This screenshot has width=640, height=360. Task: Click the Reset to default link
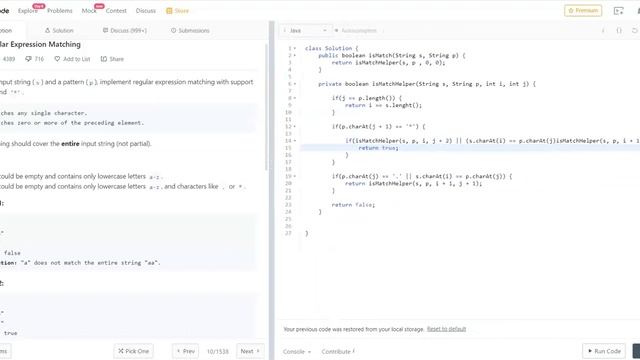[x=446, y=329]
